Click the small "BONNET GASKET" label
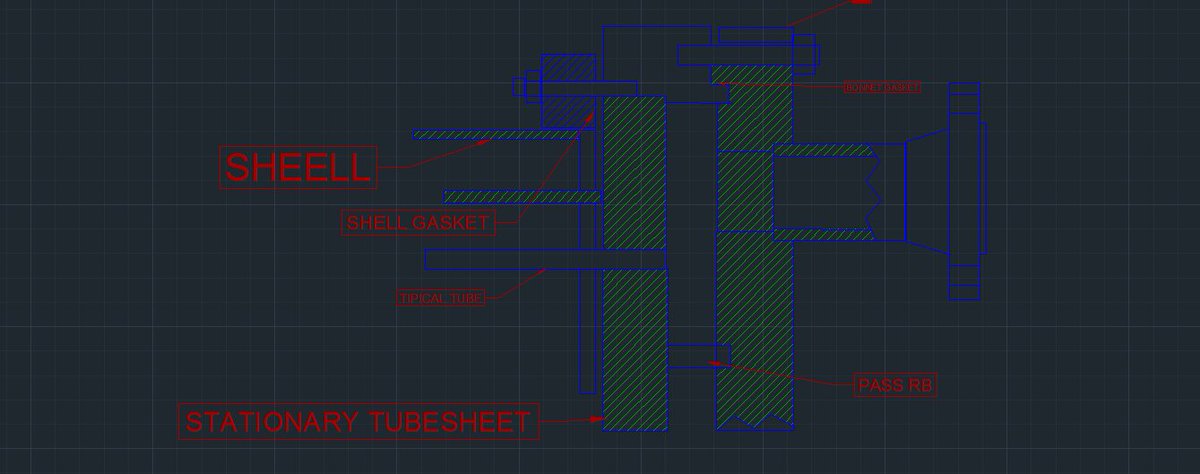1200x474 pixels. (x=882, y=87)
